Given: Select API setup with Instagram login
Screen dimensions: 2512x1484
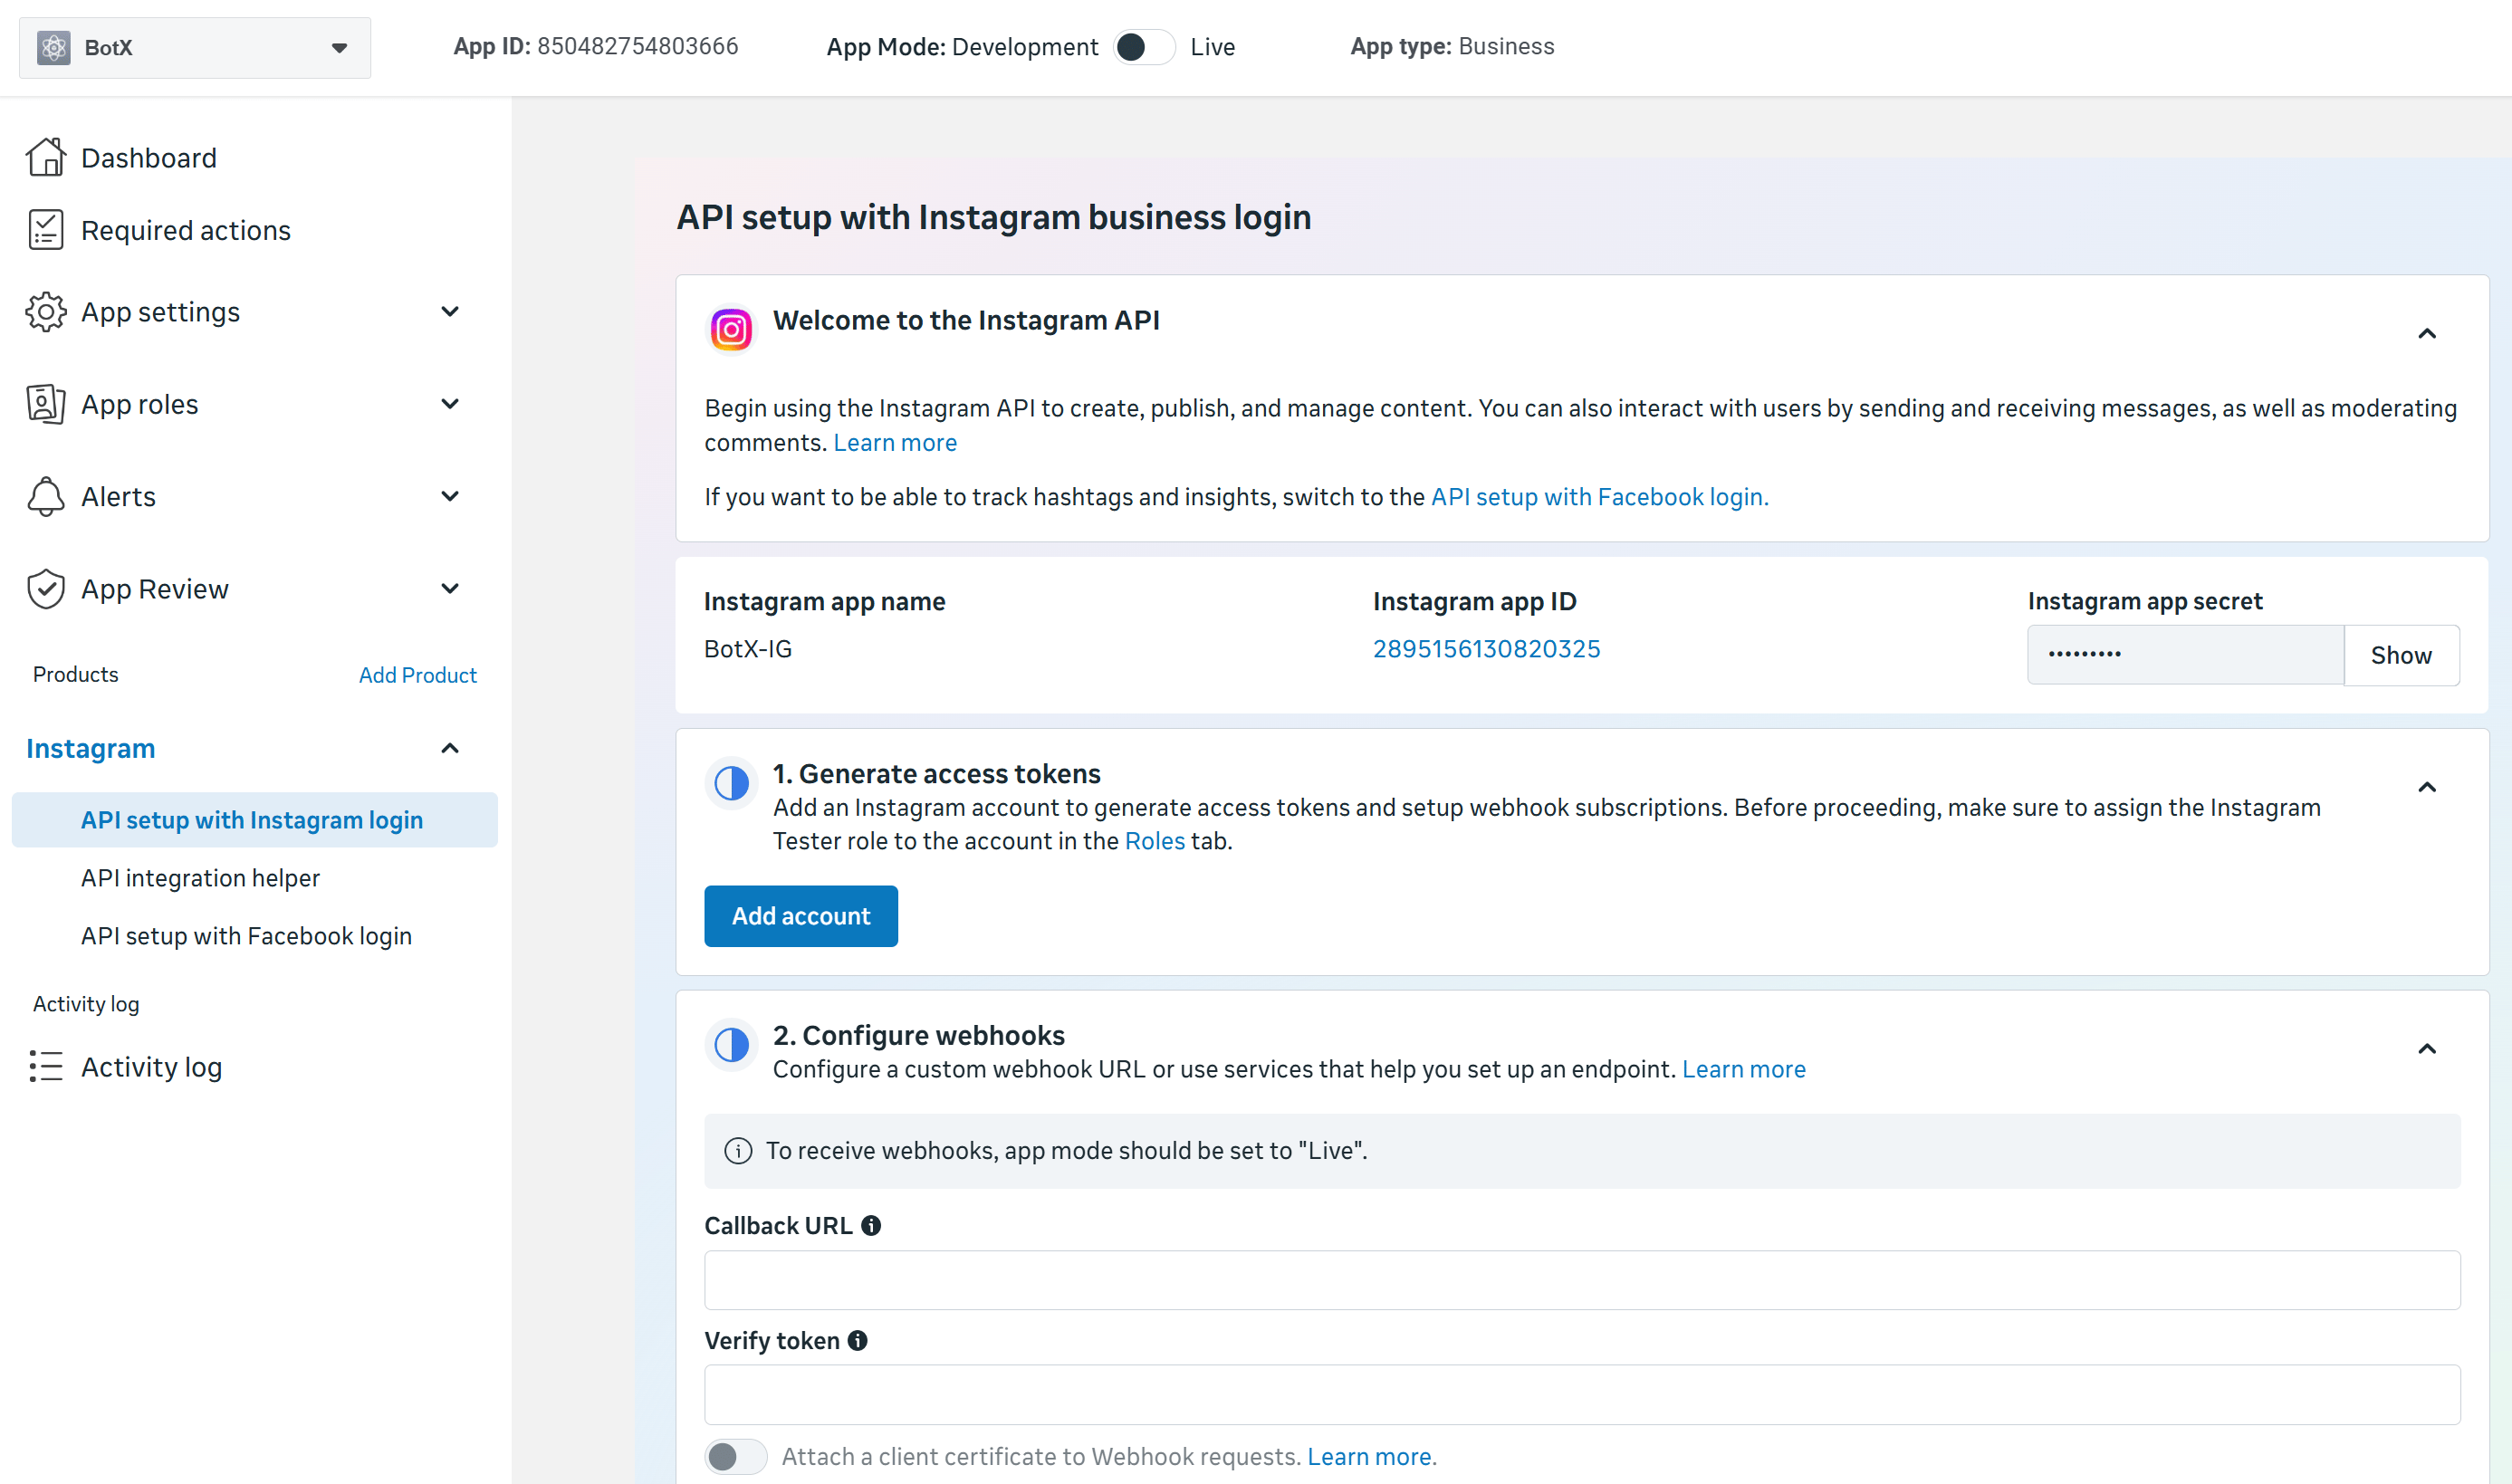Looking at the screenshot, I should coord(254,820).
